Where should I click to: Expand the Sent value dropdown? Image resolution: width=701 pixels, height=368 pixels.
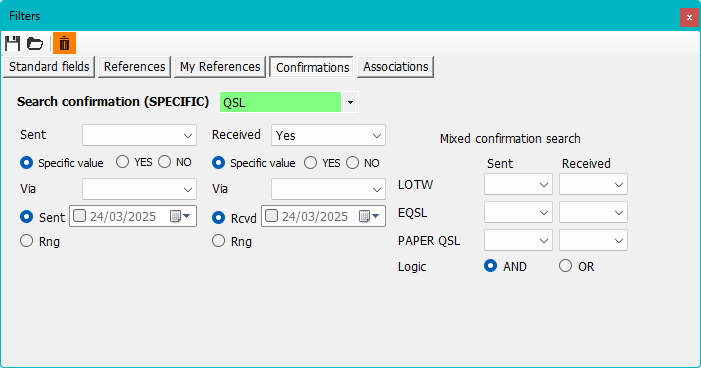point(139,135)
